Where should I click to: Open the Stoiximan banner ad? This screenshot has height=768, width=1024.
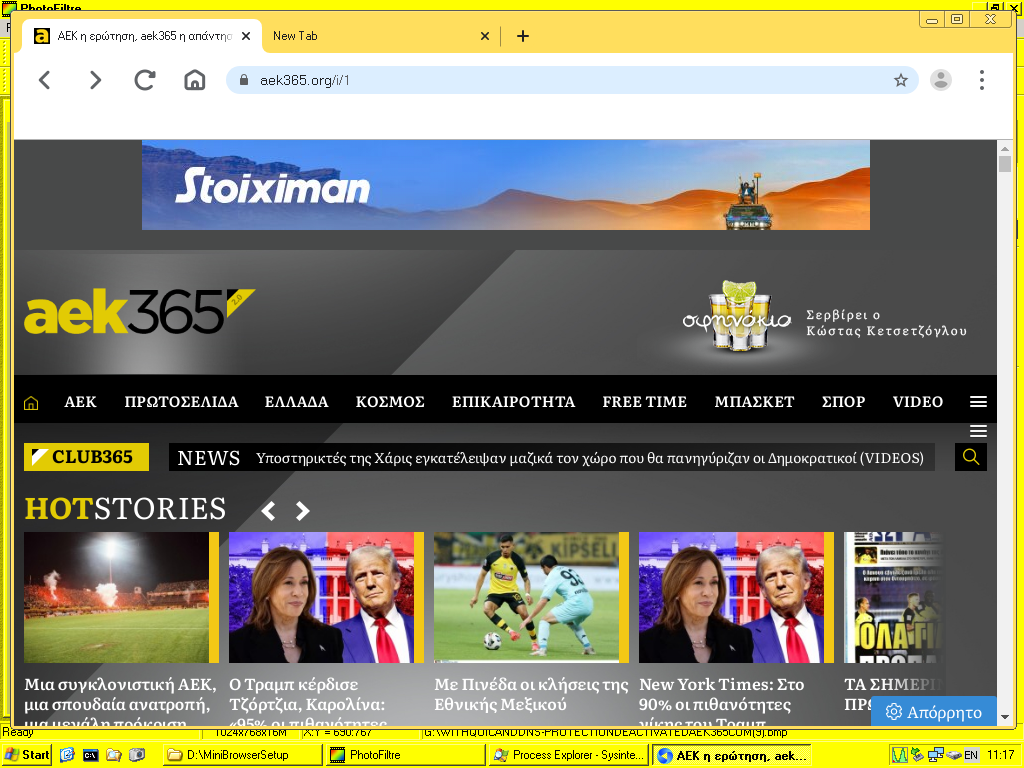click(505, 185)
